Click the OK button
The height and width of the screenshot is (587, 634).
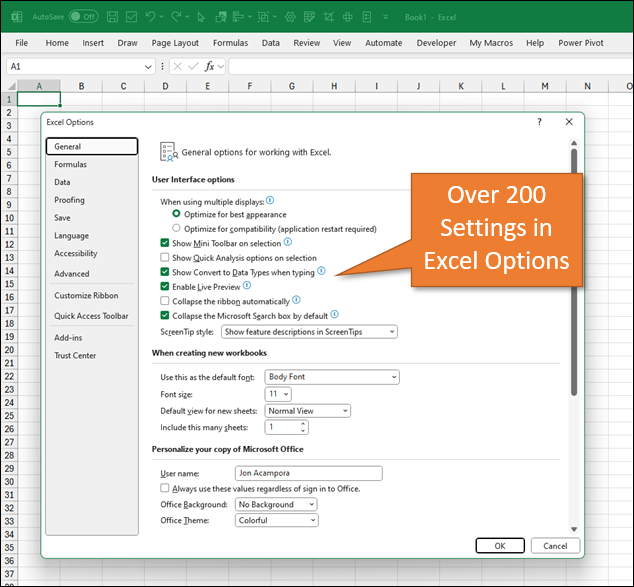pyautogui.click(x=499, y=546)
